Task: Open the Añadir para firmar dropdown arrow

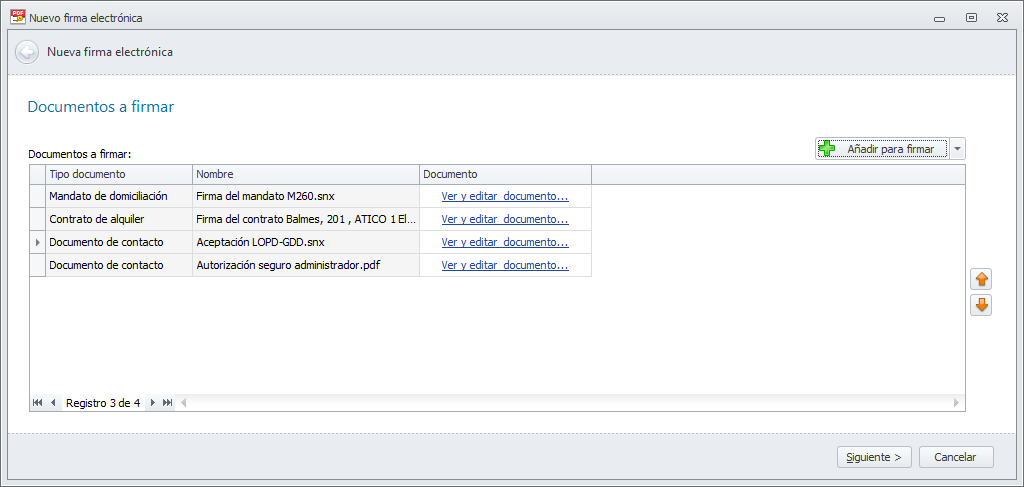Action: [957, 149]
